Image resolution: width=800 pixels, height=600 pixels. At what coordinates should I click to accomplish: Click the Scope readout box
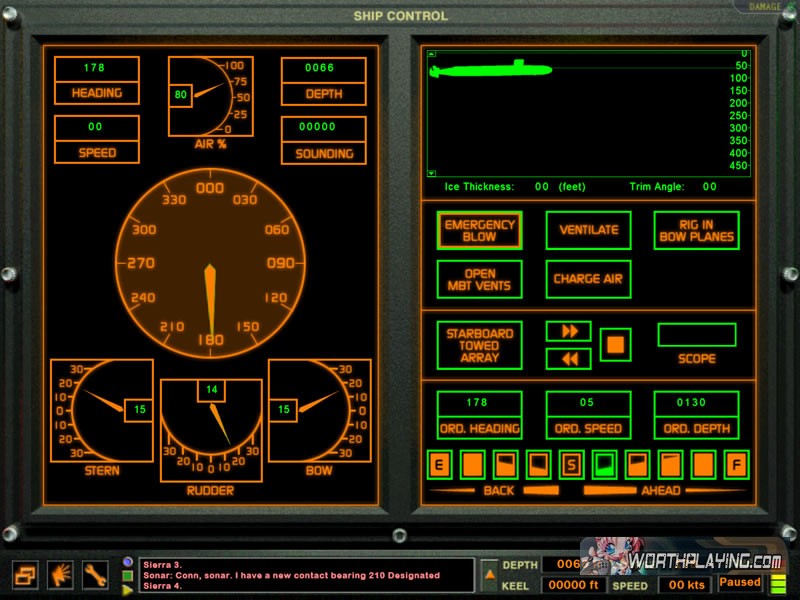pyautogui.click(x=696, y=335)
